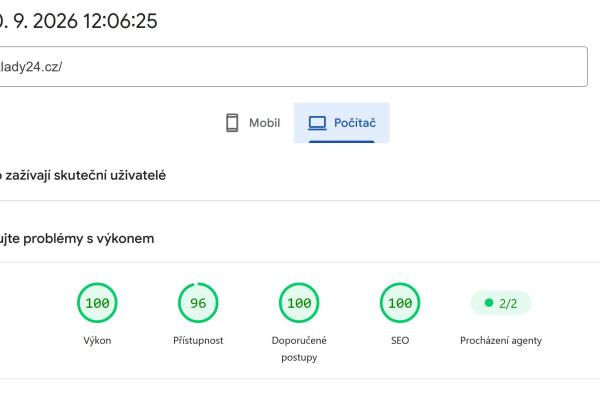Click the Výkon label

point(97,340)
